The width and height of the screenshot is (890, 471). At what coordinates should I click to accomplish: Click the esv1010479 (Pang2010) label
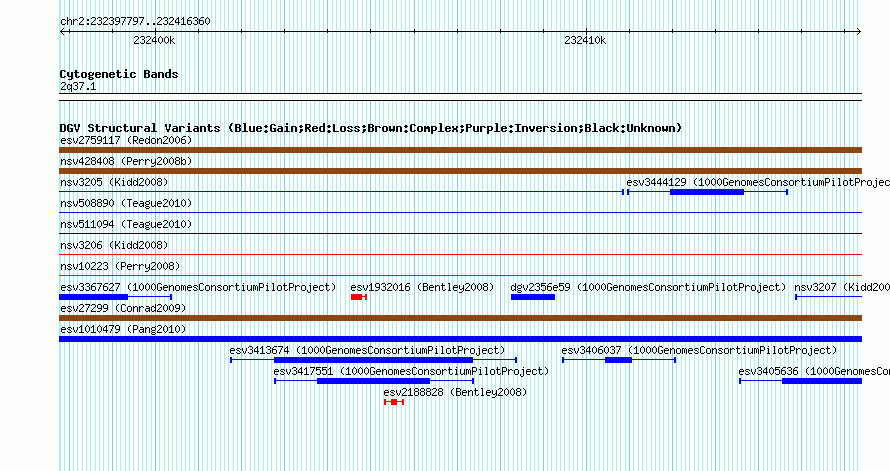(x=123, y=329)
